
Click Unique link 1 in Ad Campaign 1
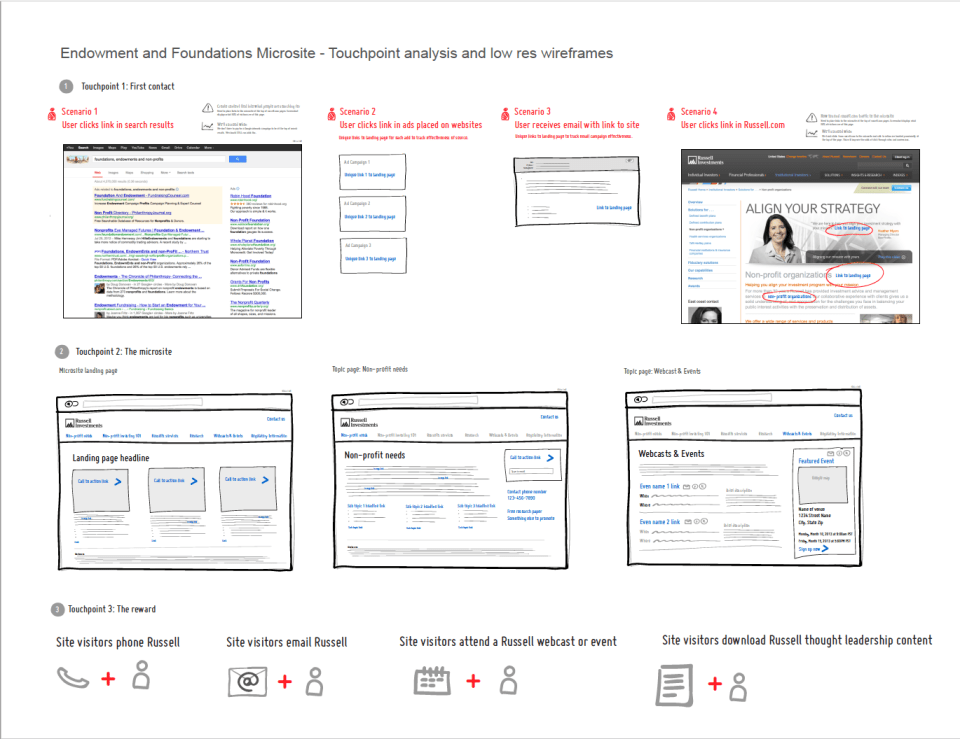370,173
